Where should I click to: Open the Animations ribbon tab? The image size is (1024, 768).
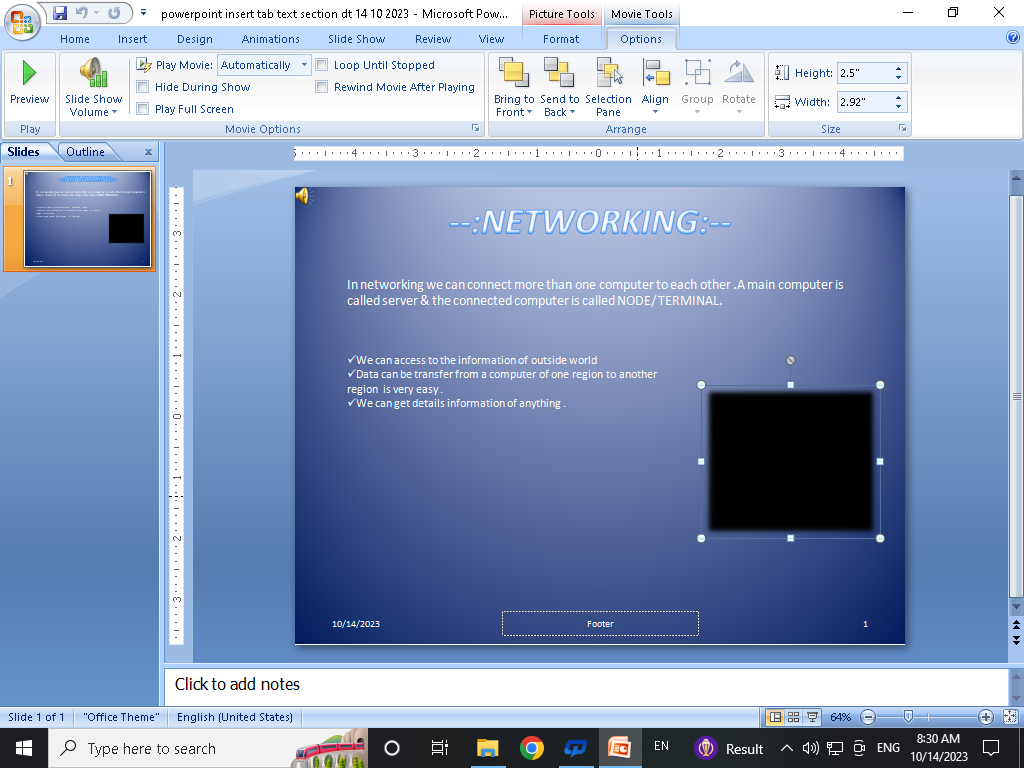tap(270, 39)
